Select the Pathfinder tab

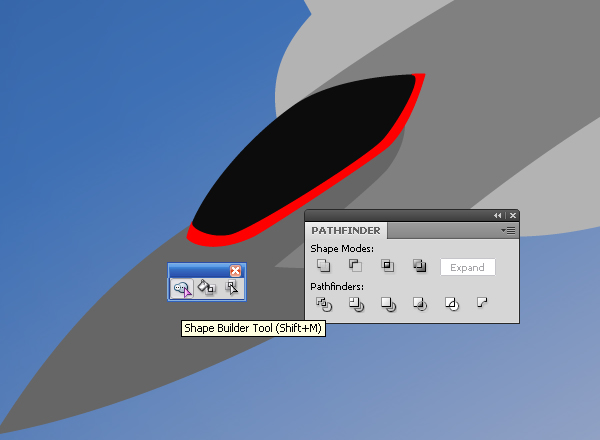346,231
